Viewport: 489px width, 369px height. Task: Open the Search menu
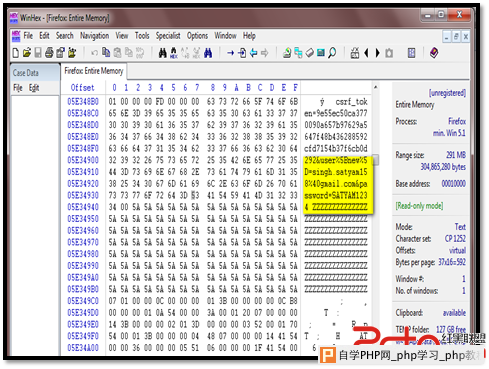[64, 36]
